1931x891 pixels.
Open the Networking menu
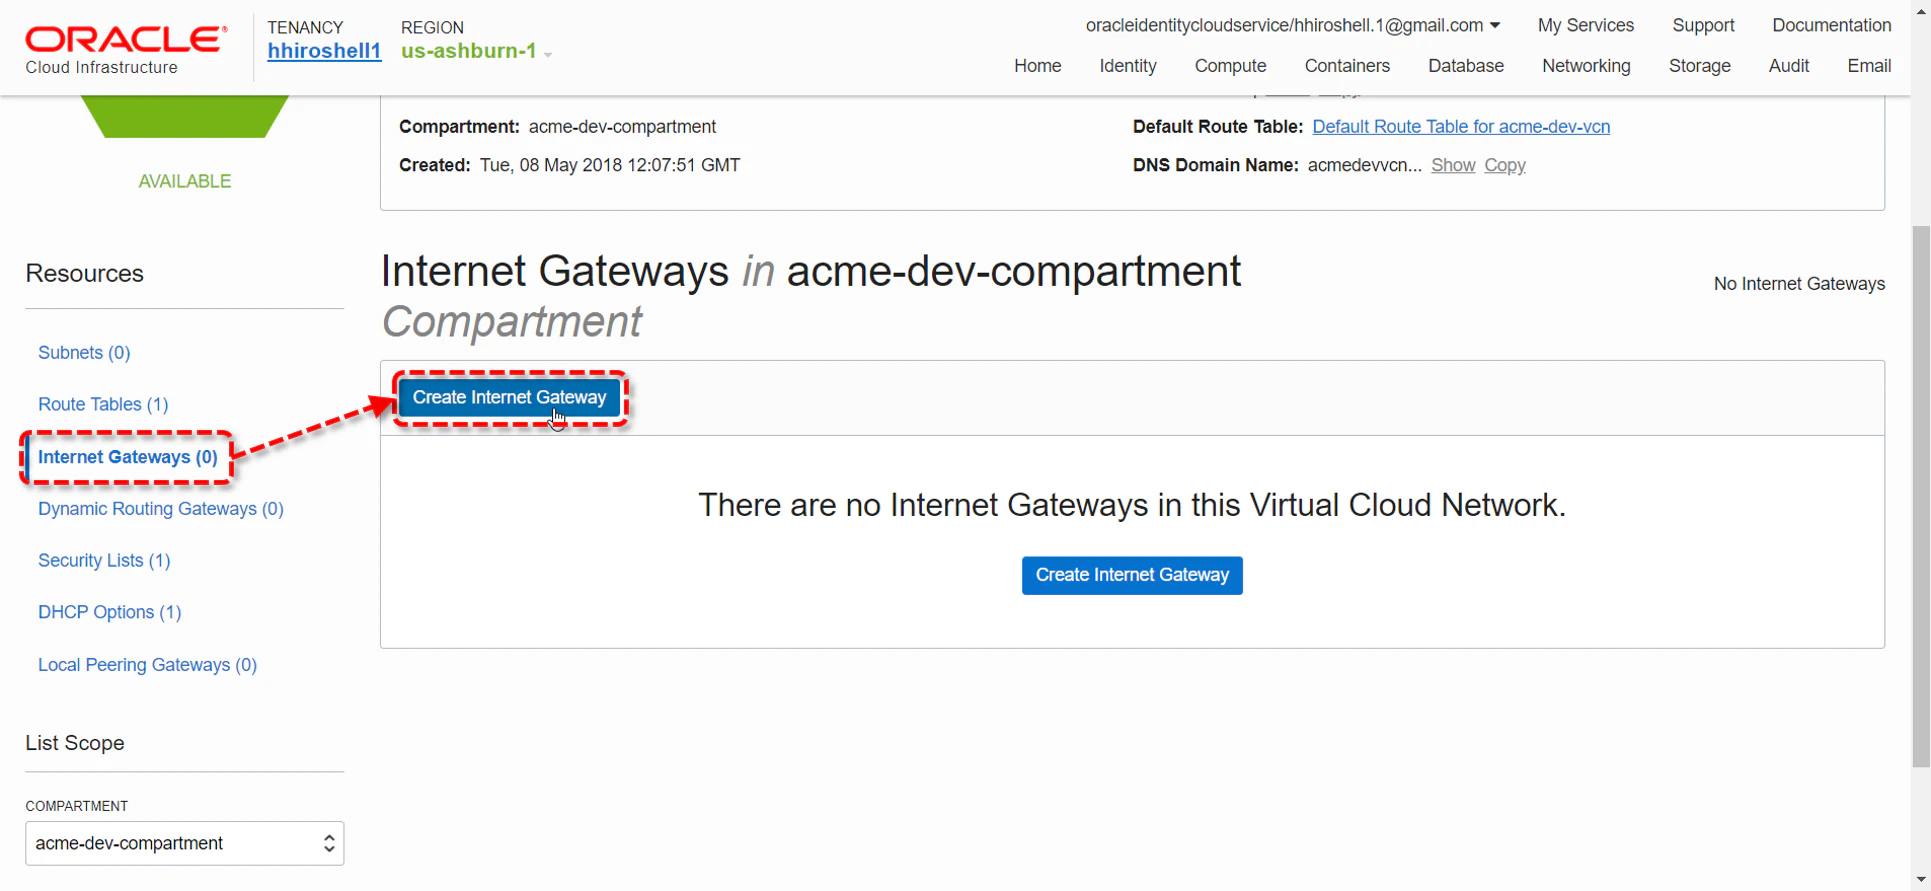pyautogui.click(x=1586, y=66)
